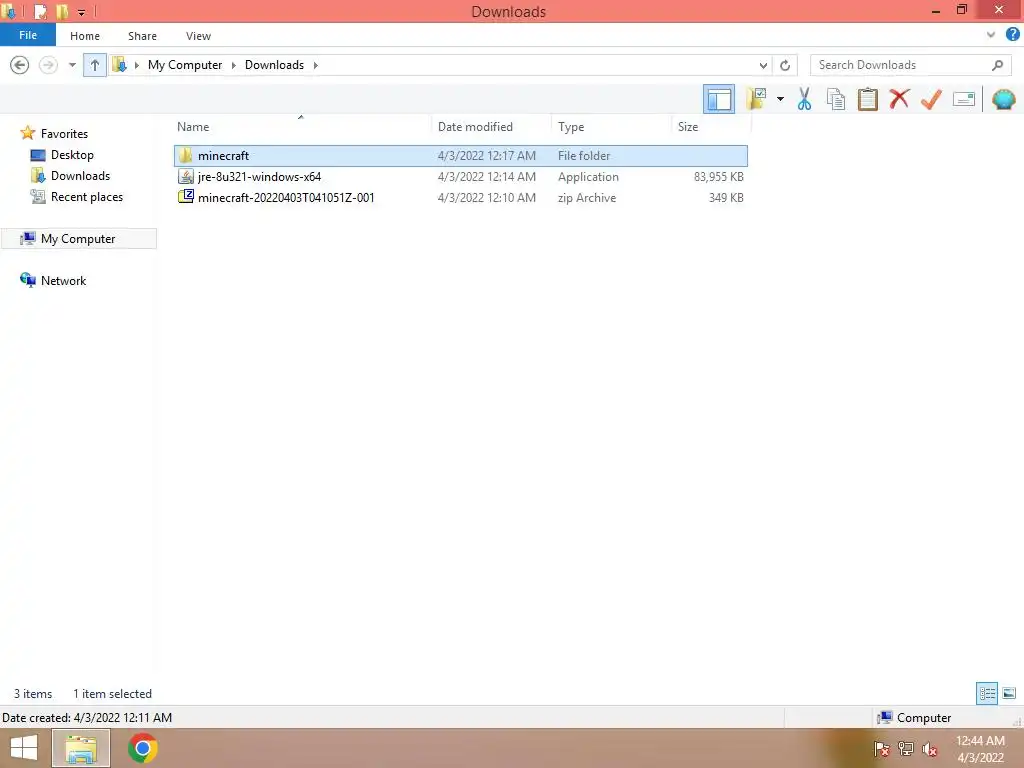1024x768 pixels.
Task: Click the red X Delete icon
Action: point(899,99)
